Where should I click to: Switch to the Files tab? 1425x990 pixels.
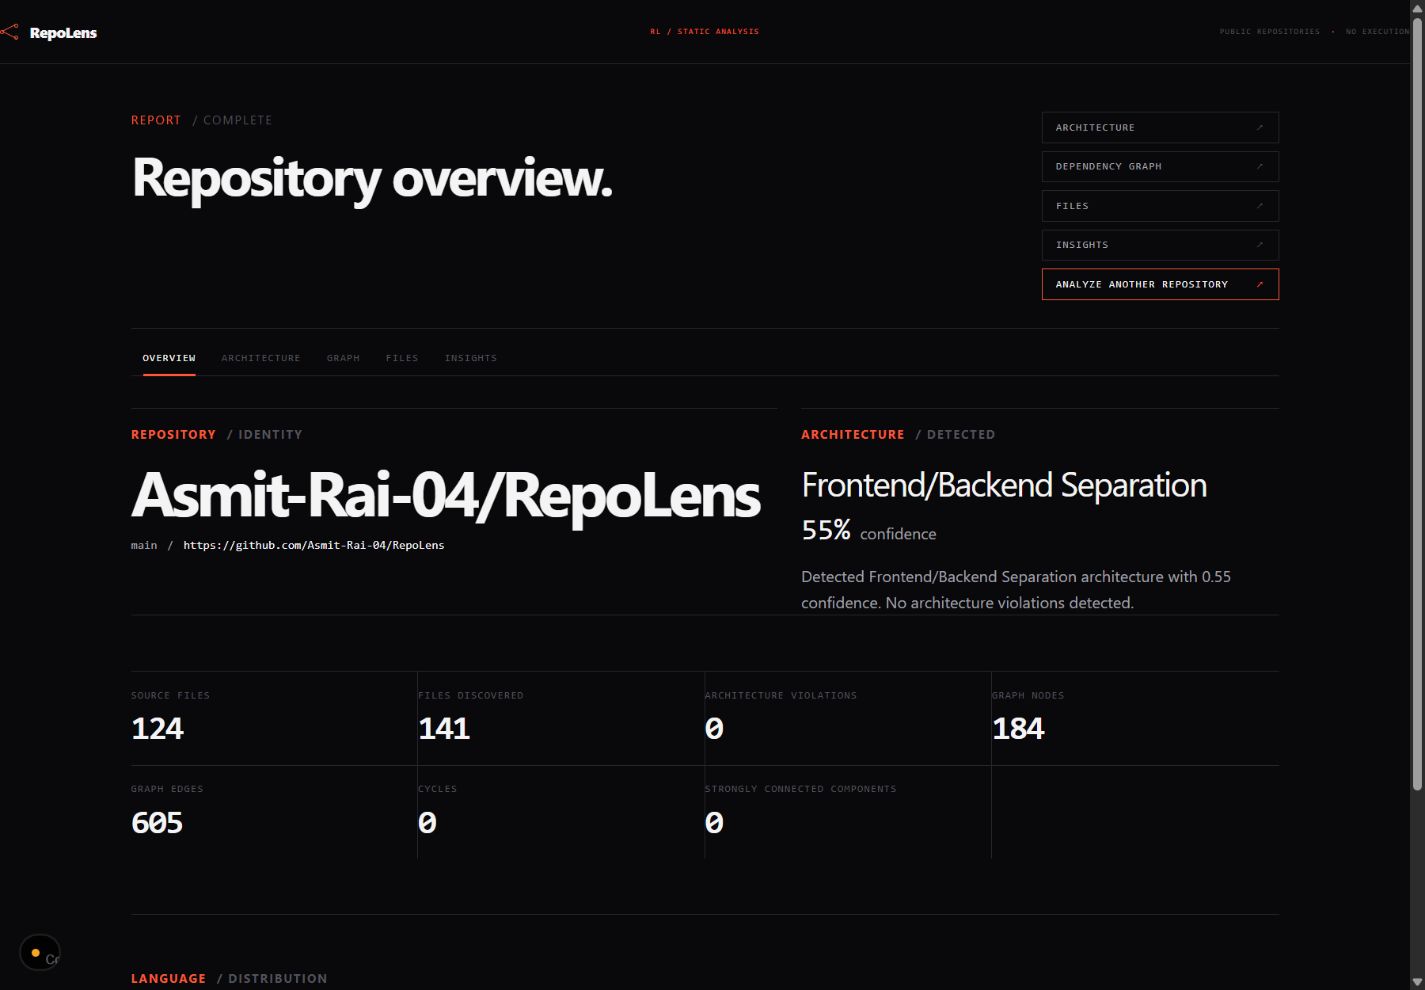pyautogui.click(x=402, y=358)
